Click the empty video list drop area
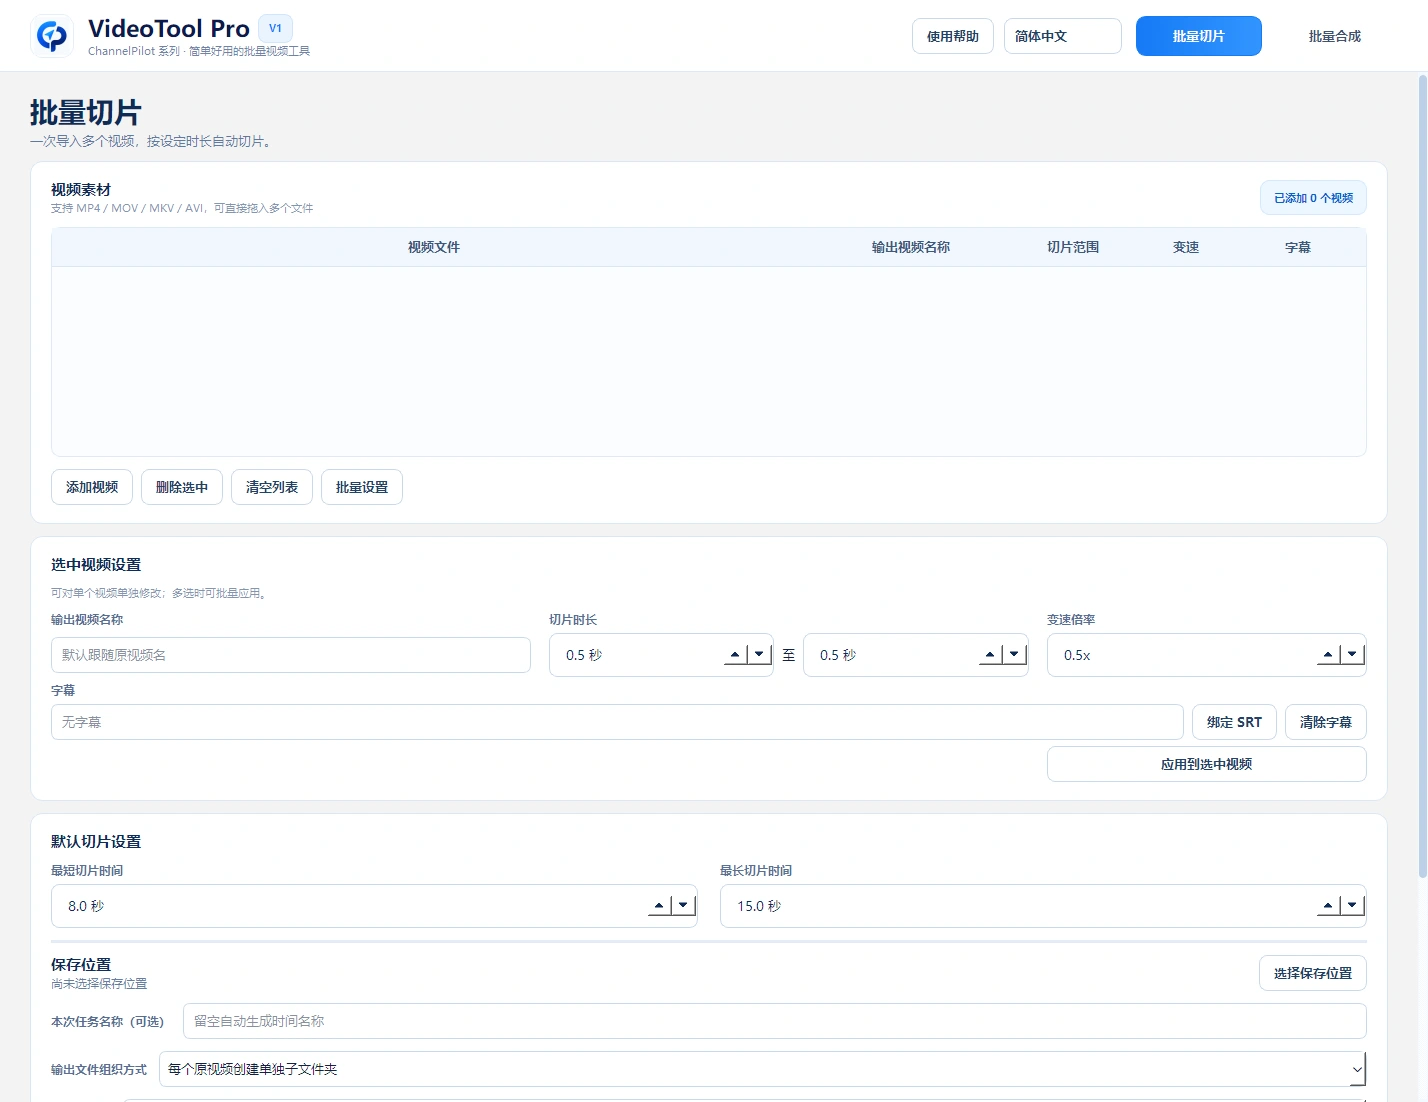The image size is (1428, 1102). coord(709,361)
